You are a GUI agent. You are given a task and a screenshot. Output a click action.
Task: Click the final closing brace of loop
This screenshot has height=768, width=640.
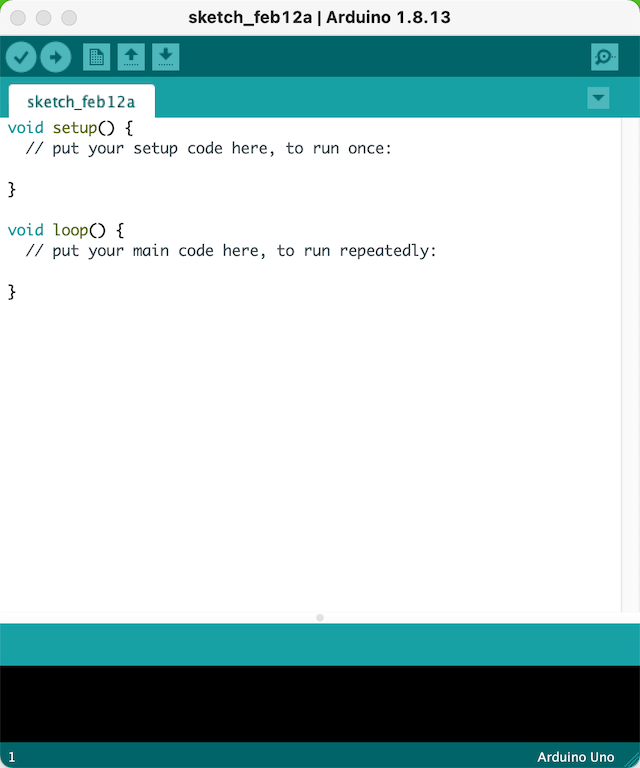click(12, 292)
